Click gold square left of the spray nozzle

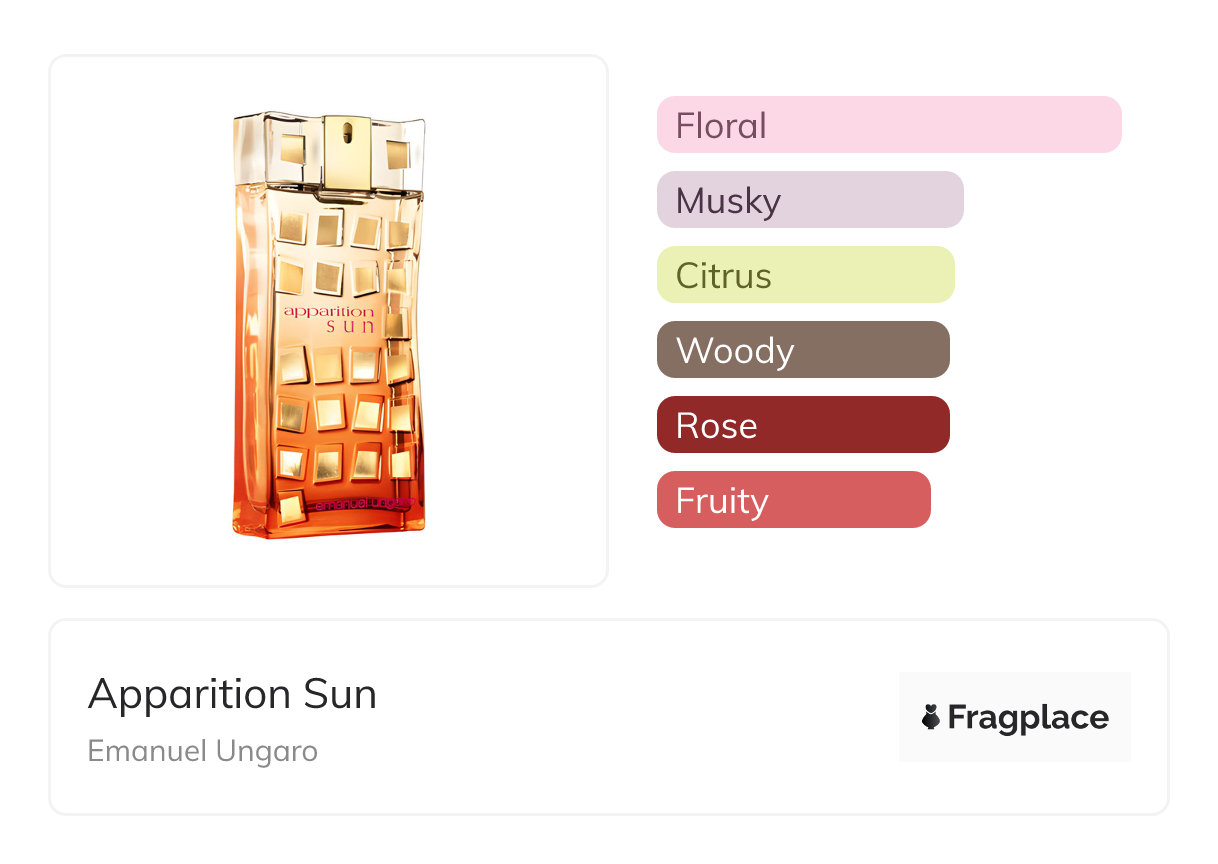pyautogui.click(x=291, y=149)
